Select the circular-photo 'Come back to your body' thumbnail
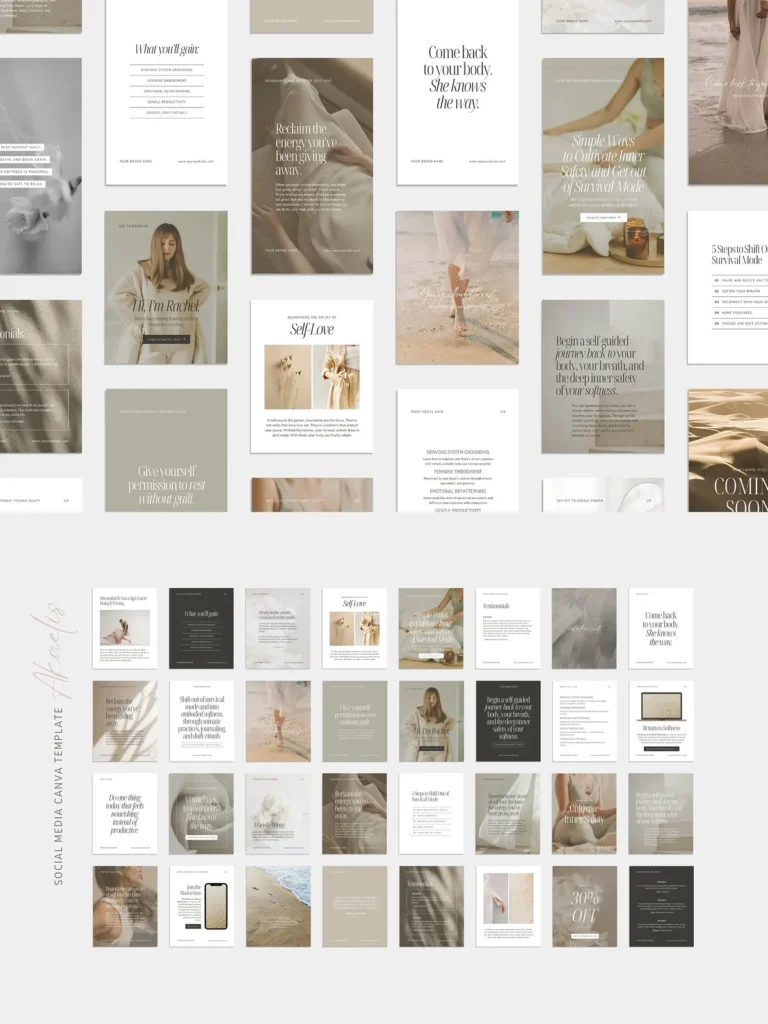768x1024 pixels. (x=201, y=814)
